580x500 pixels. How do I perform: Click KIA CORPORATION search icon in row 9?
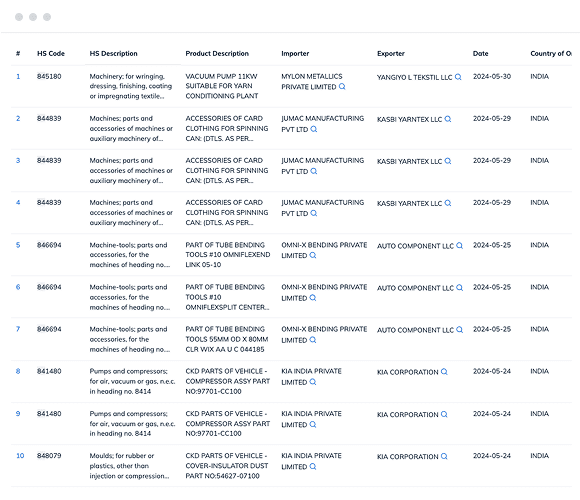(x=444, y=414)
